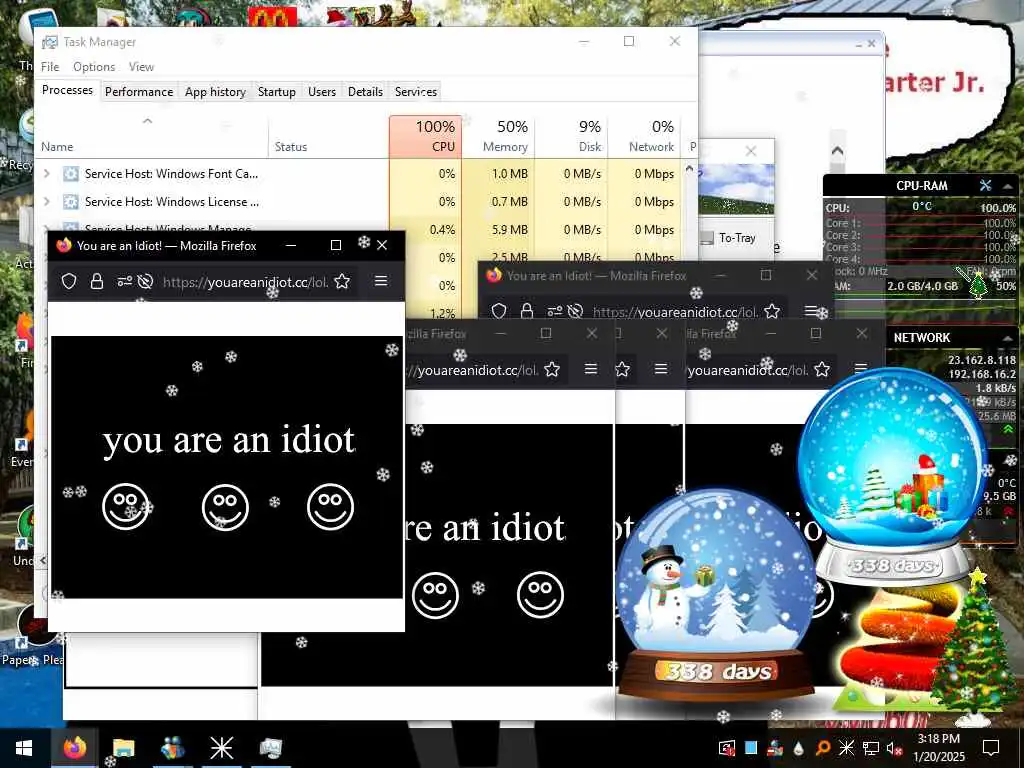The height and width of the screenshot is (768, 1024).
Task: Switch to the Services tab
Action: (x=416, y=91)
